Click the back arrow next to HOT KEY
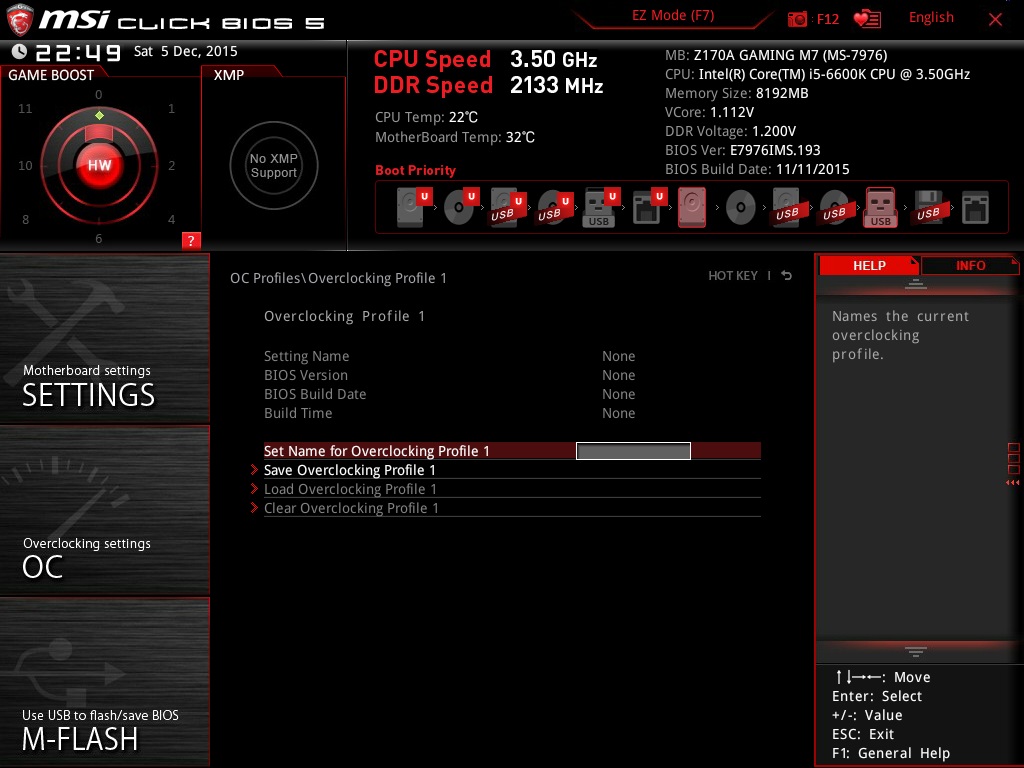 click(x=787, y=276)
